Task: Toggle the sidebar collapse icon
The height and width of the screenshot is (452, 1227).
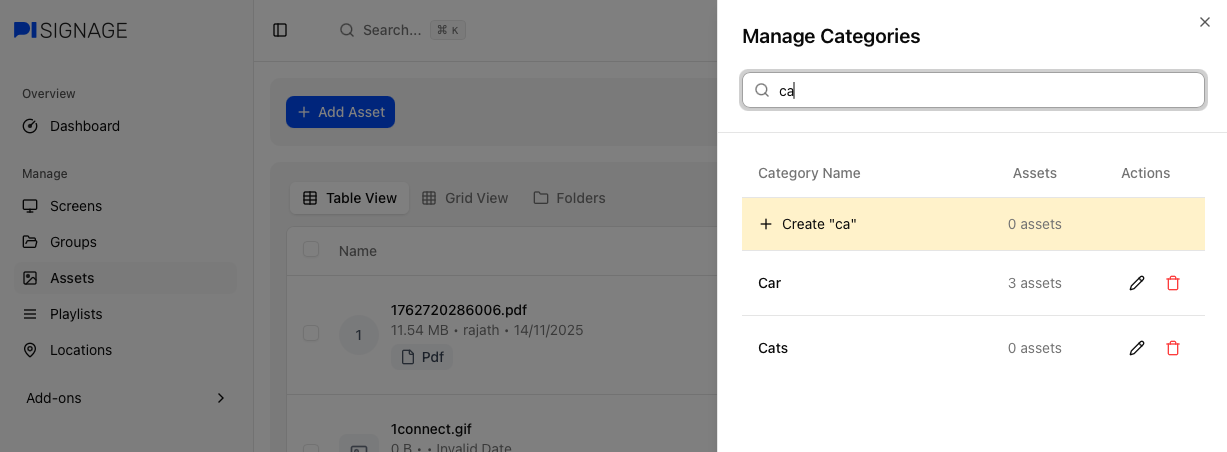Action: pyautogui.click(x=280, y=30)
